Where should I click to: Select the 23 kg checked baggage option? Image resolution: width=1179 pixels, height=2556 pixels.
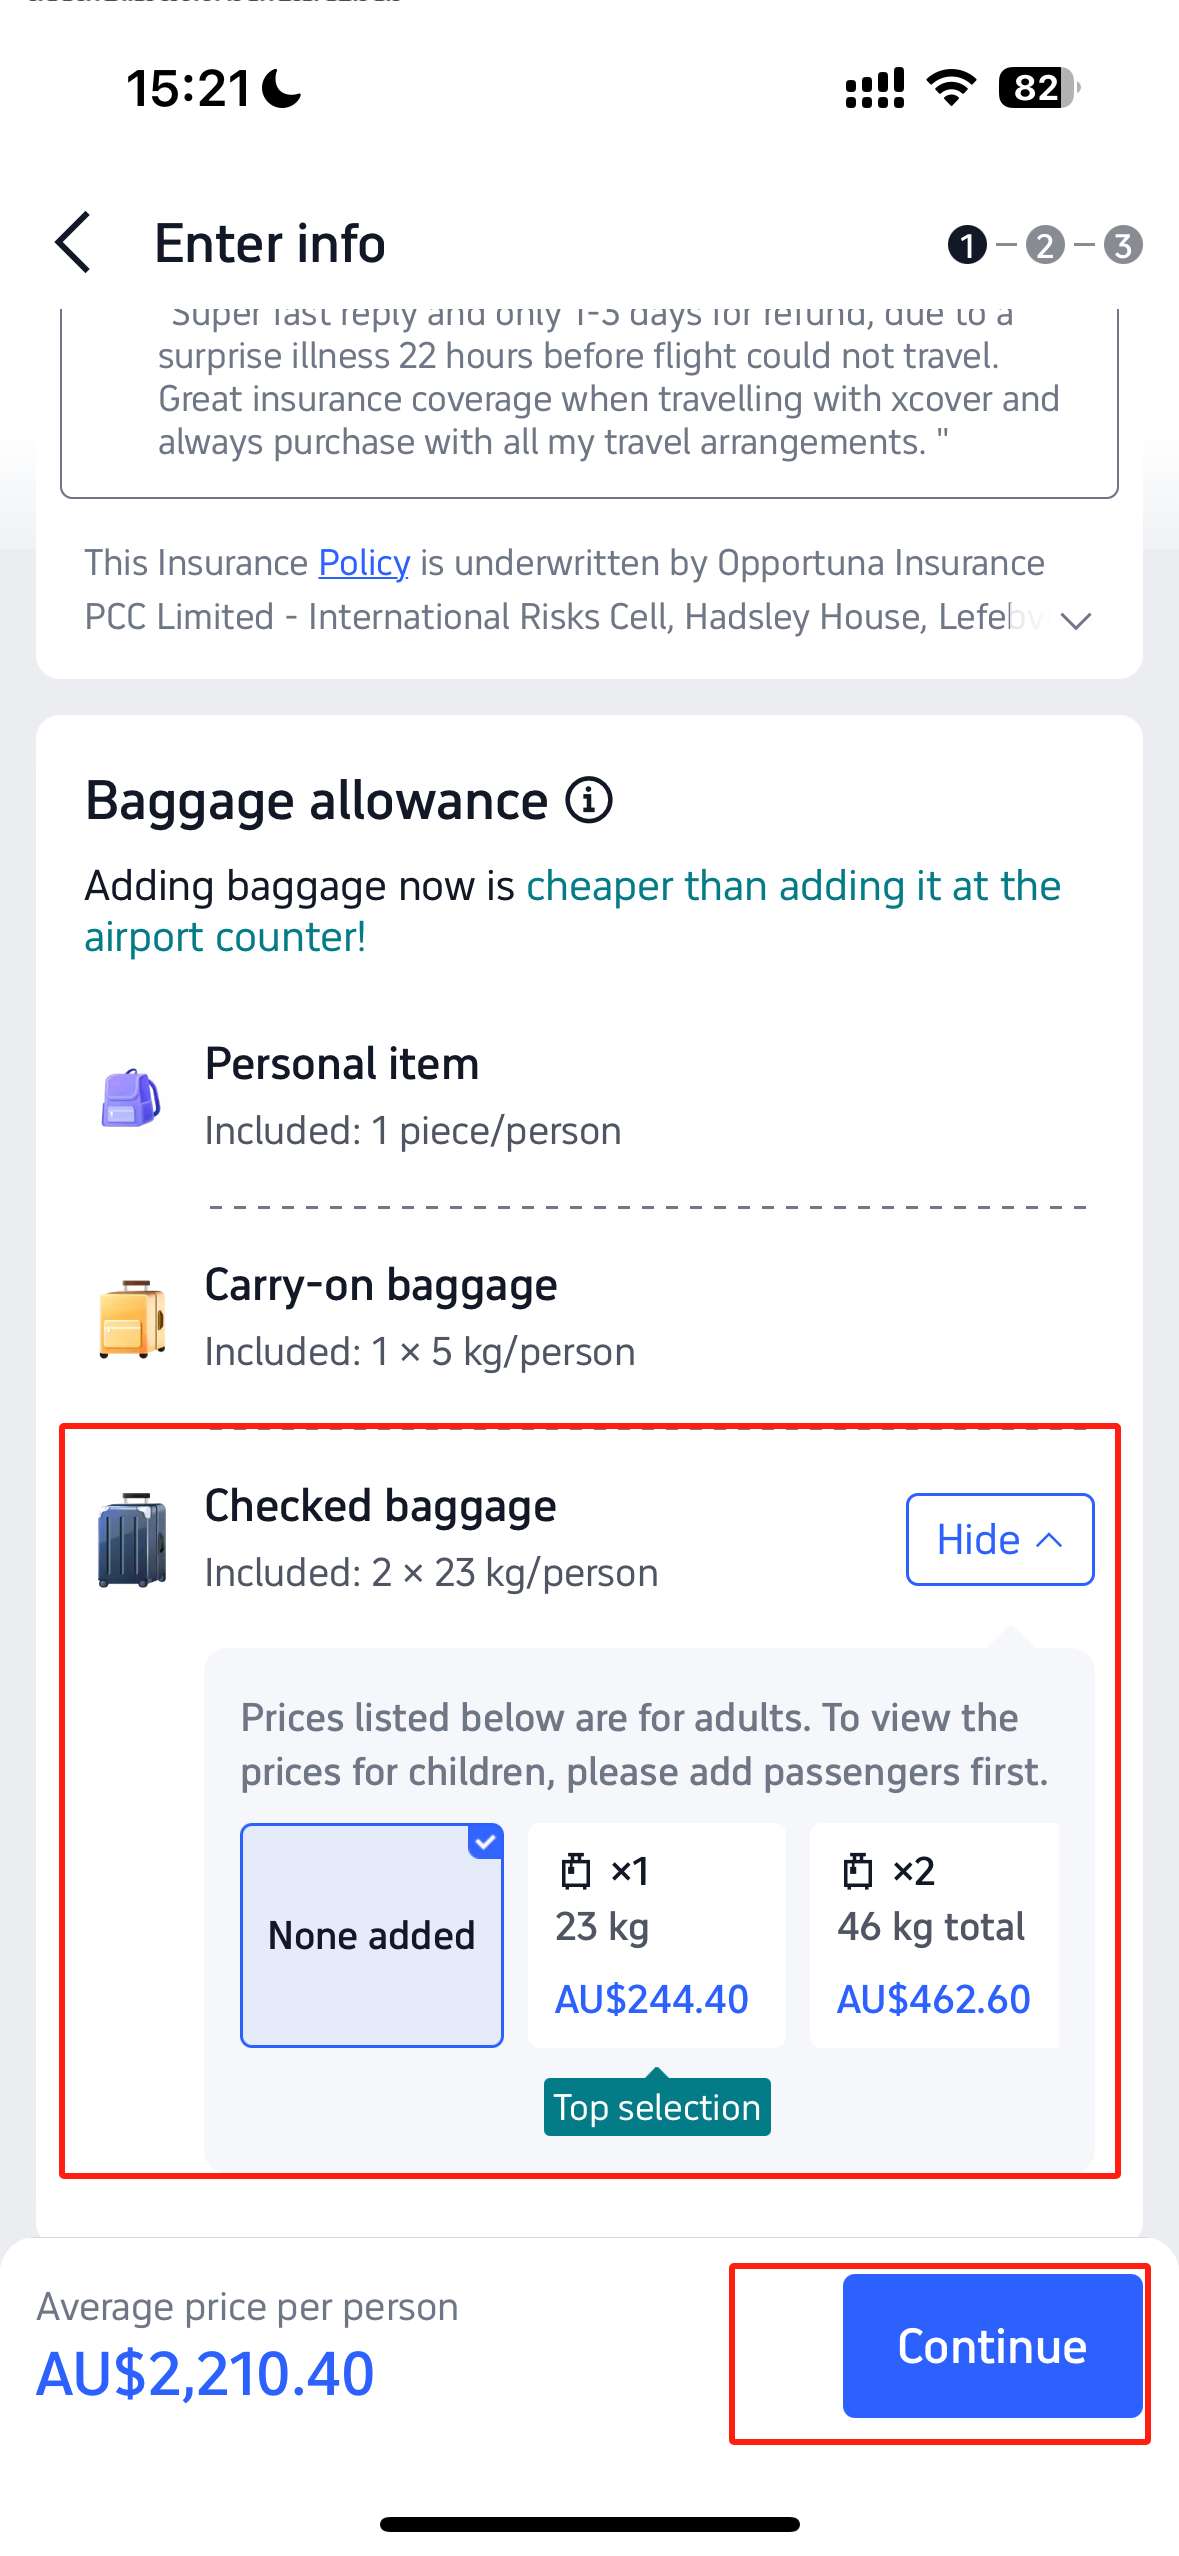tap(656, 1934)
